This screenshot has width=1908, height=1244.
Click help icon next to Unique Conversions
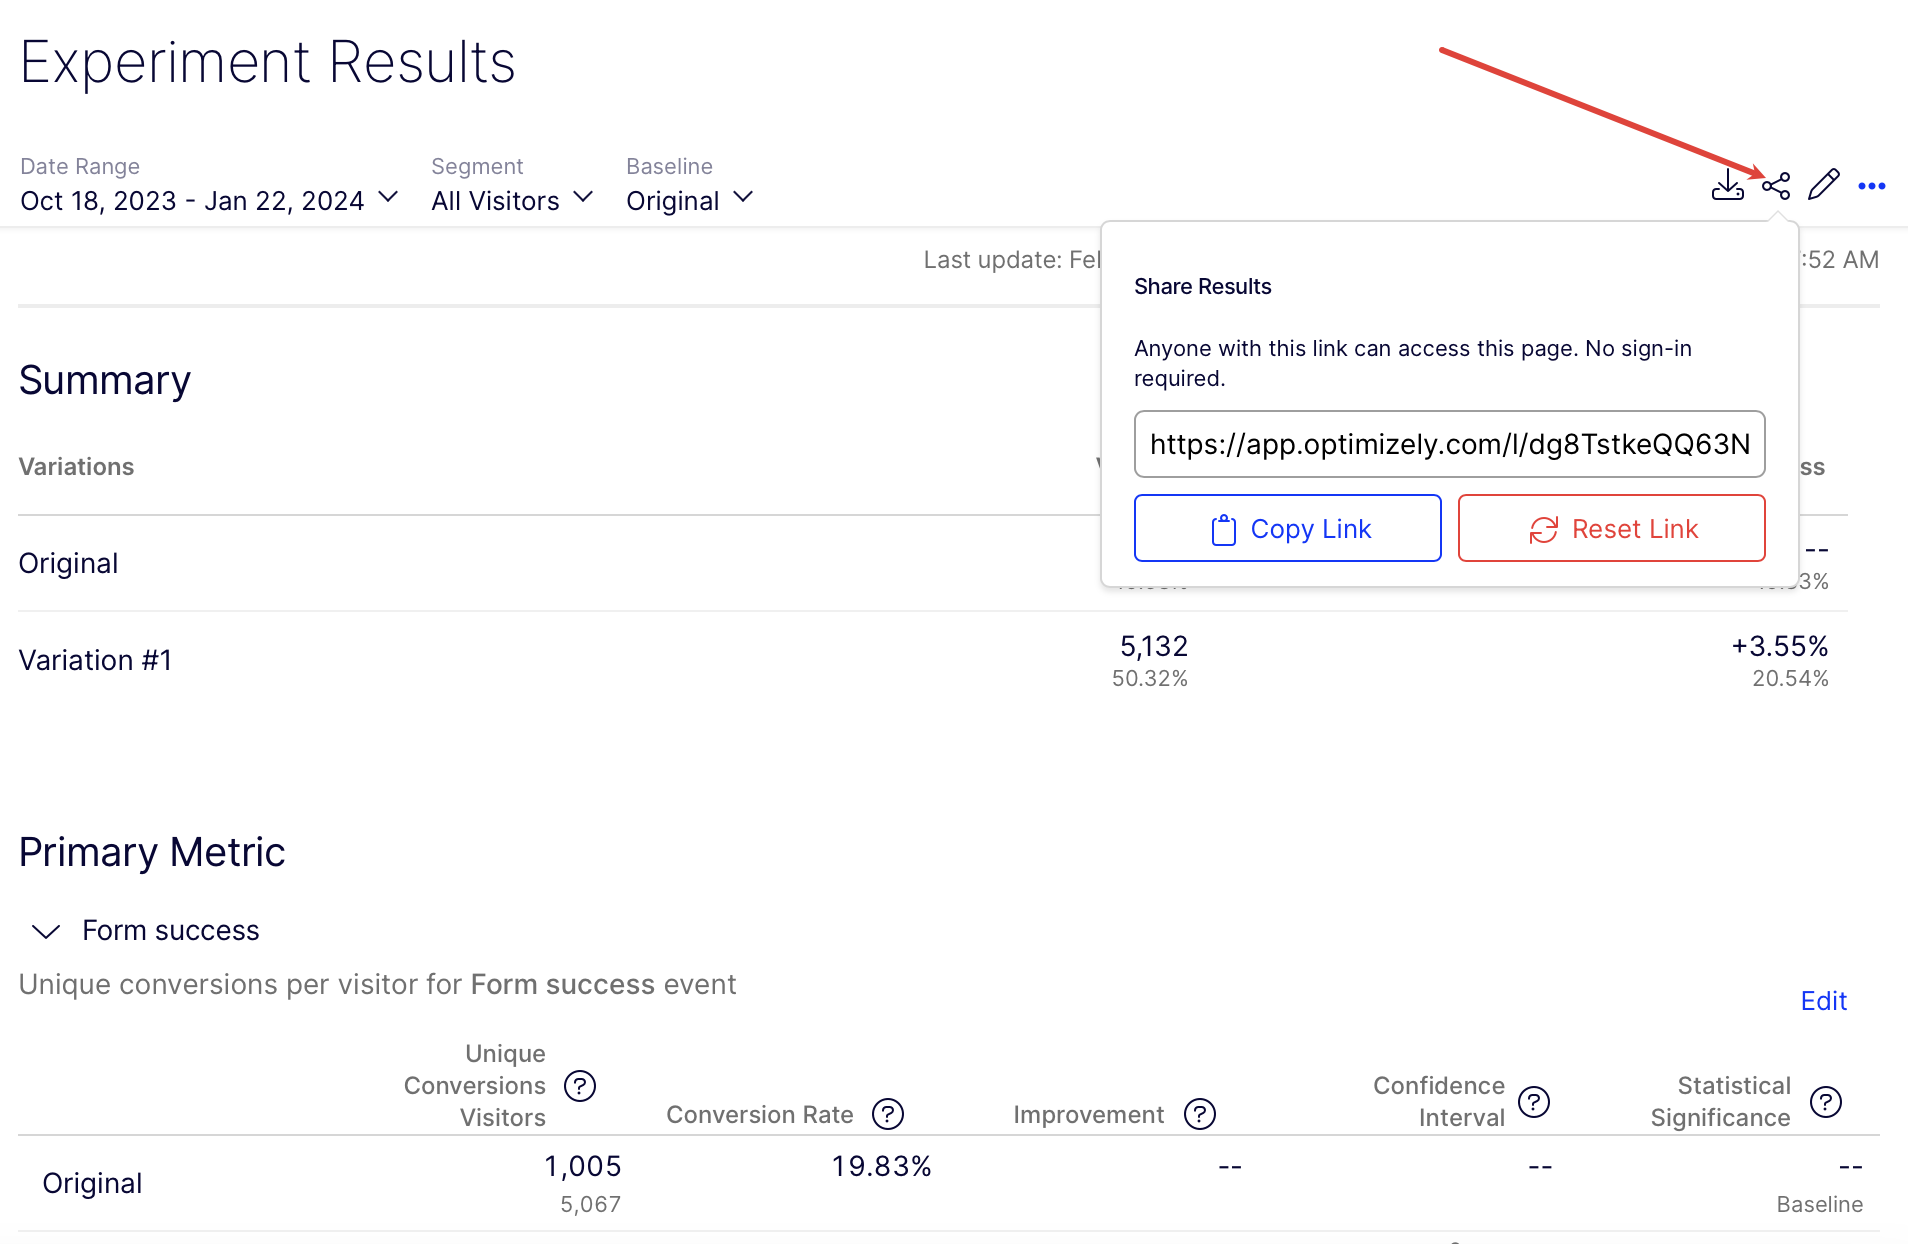[x=580, y=1086]
